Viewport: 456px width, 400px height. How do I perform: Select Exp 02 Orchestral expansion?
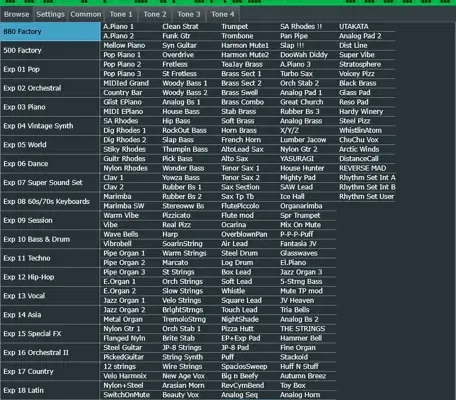(50, 88)
